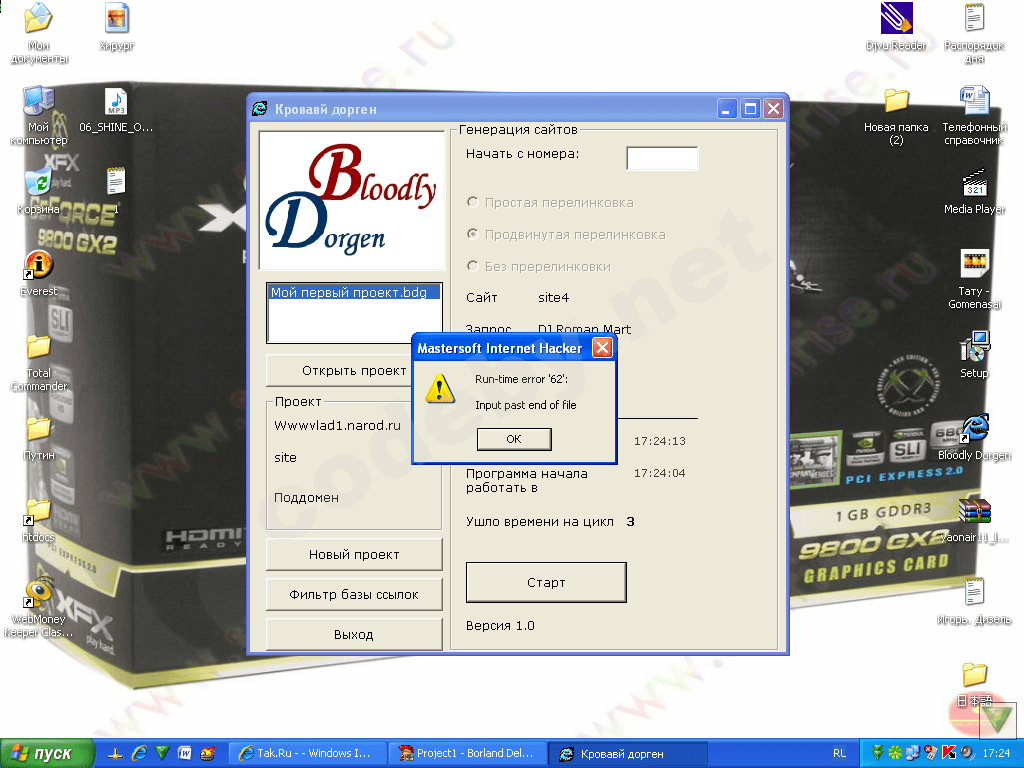This screenshot has width=1024, height=768.
Task: Open the yaonair11 WinRAR archive icon
Action: pyautogui.click(x=974, y=520)
